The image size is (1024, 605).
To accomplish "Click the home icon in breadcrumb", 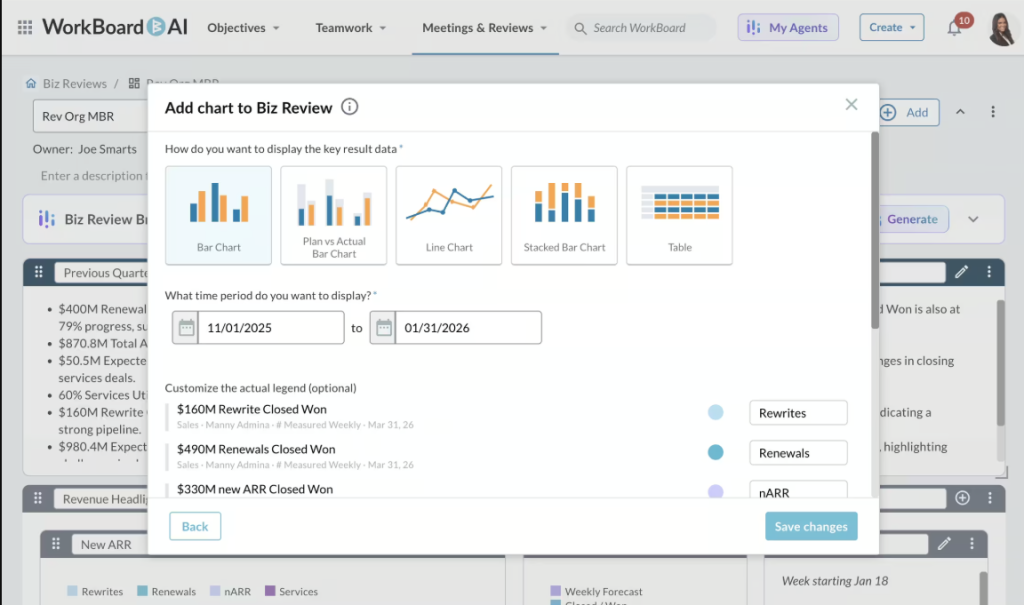I will pyautogui.click(x=31, y=83).
